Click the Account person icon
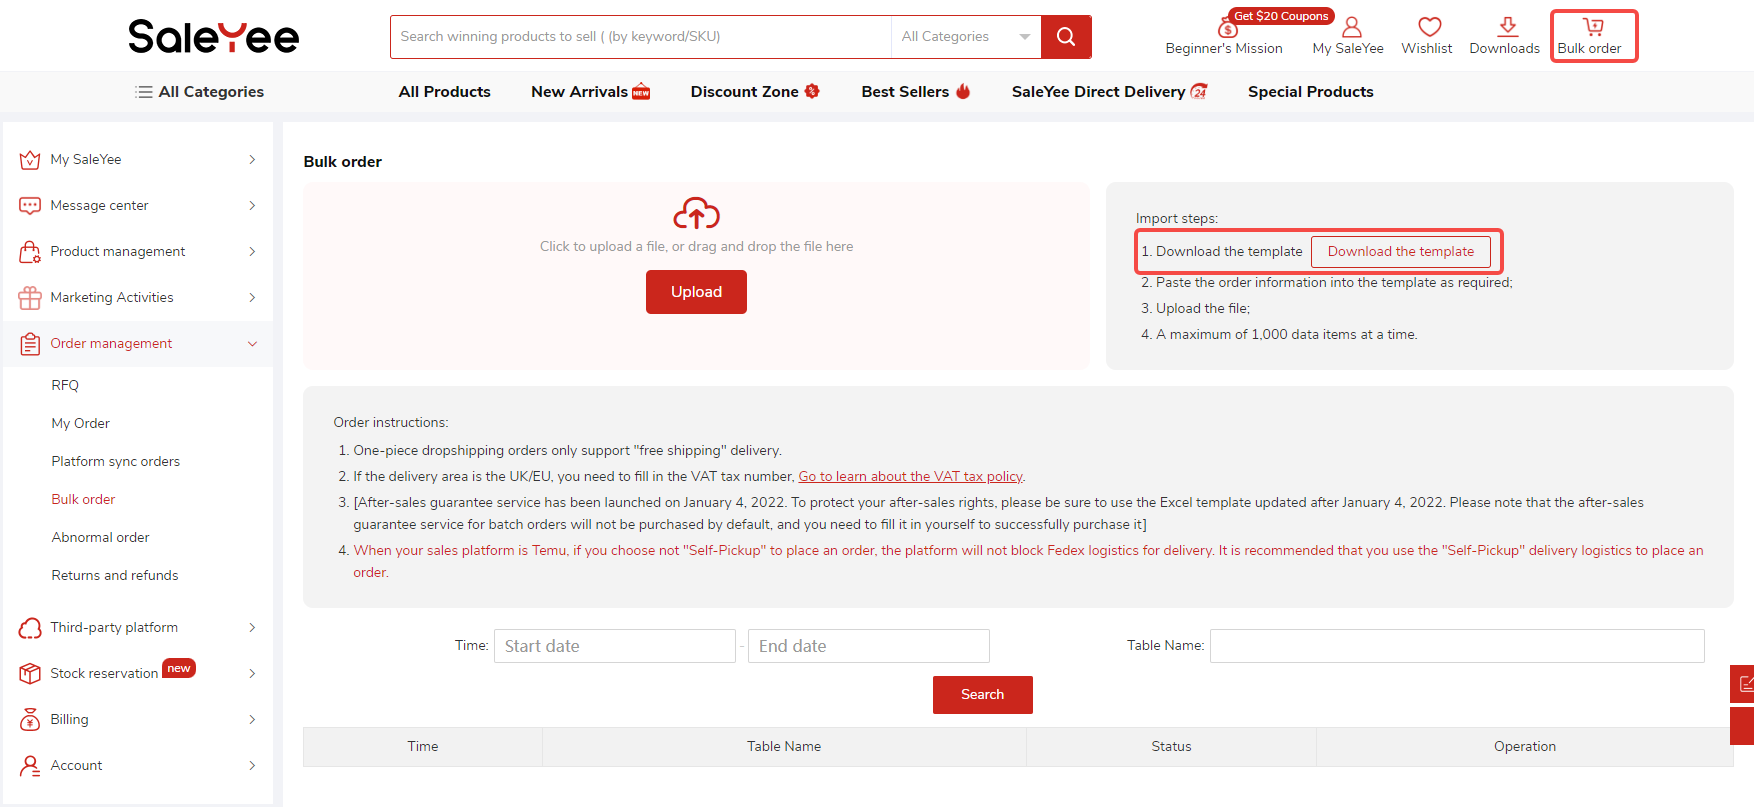 tap(30, 766)
